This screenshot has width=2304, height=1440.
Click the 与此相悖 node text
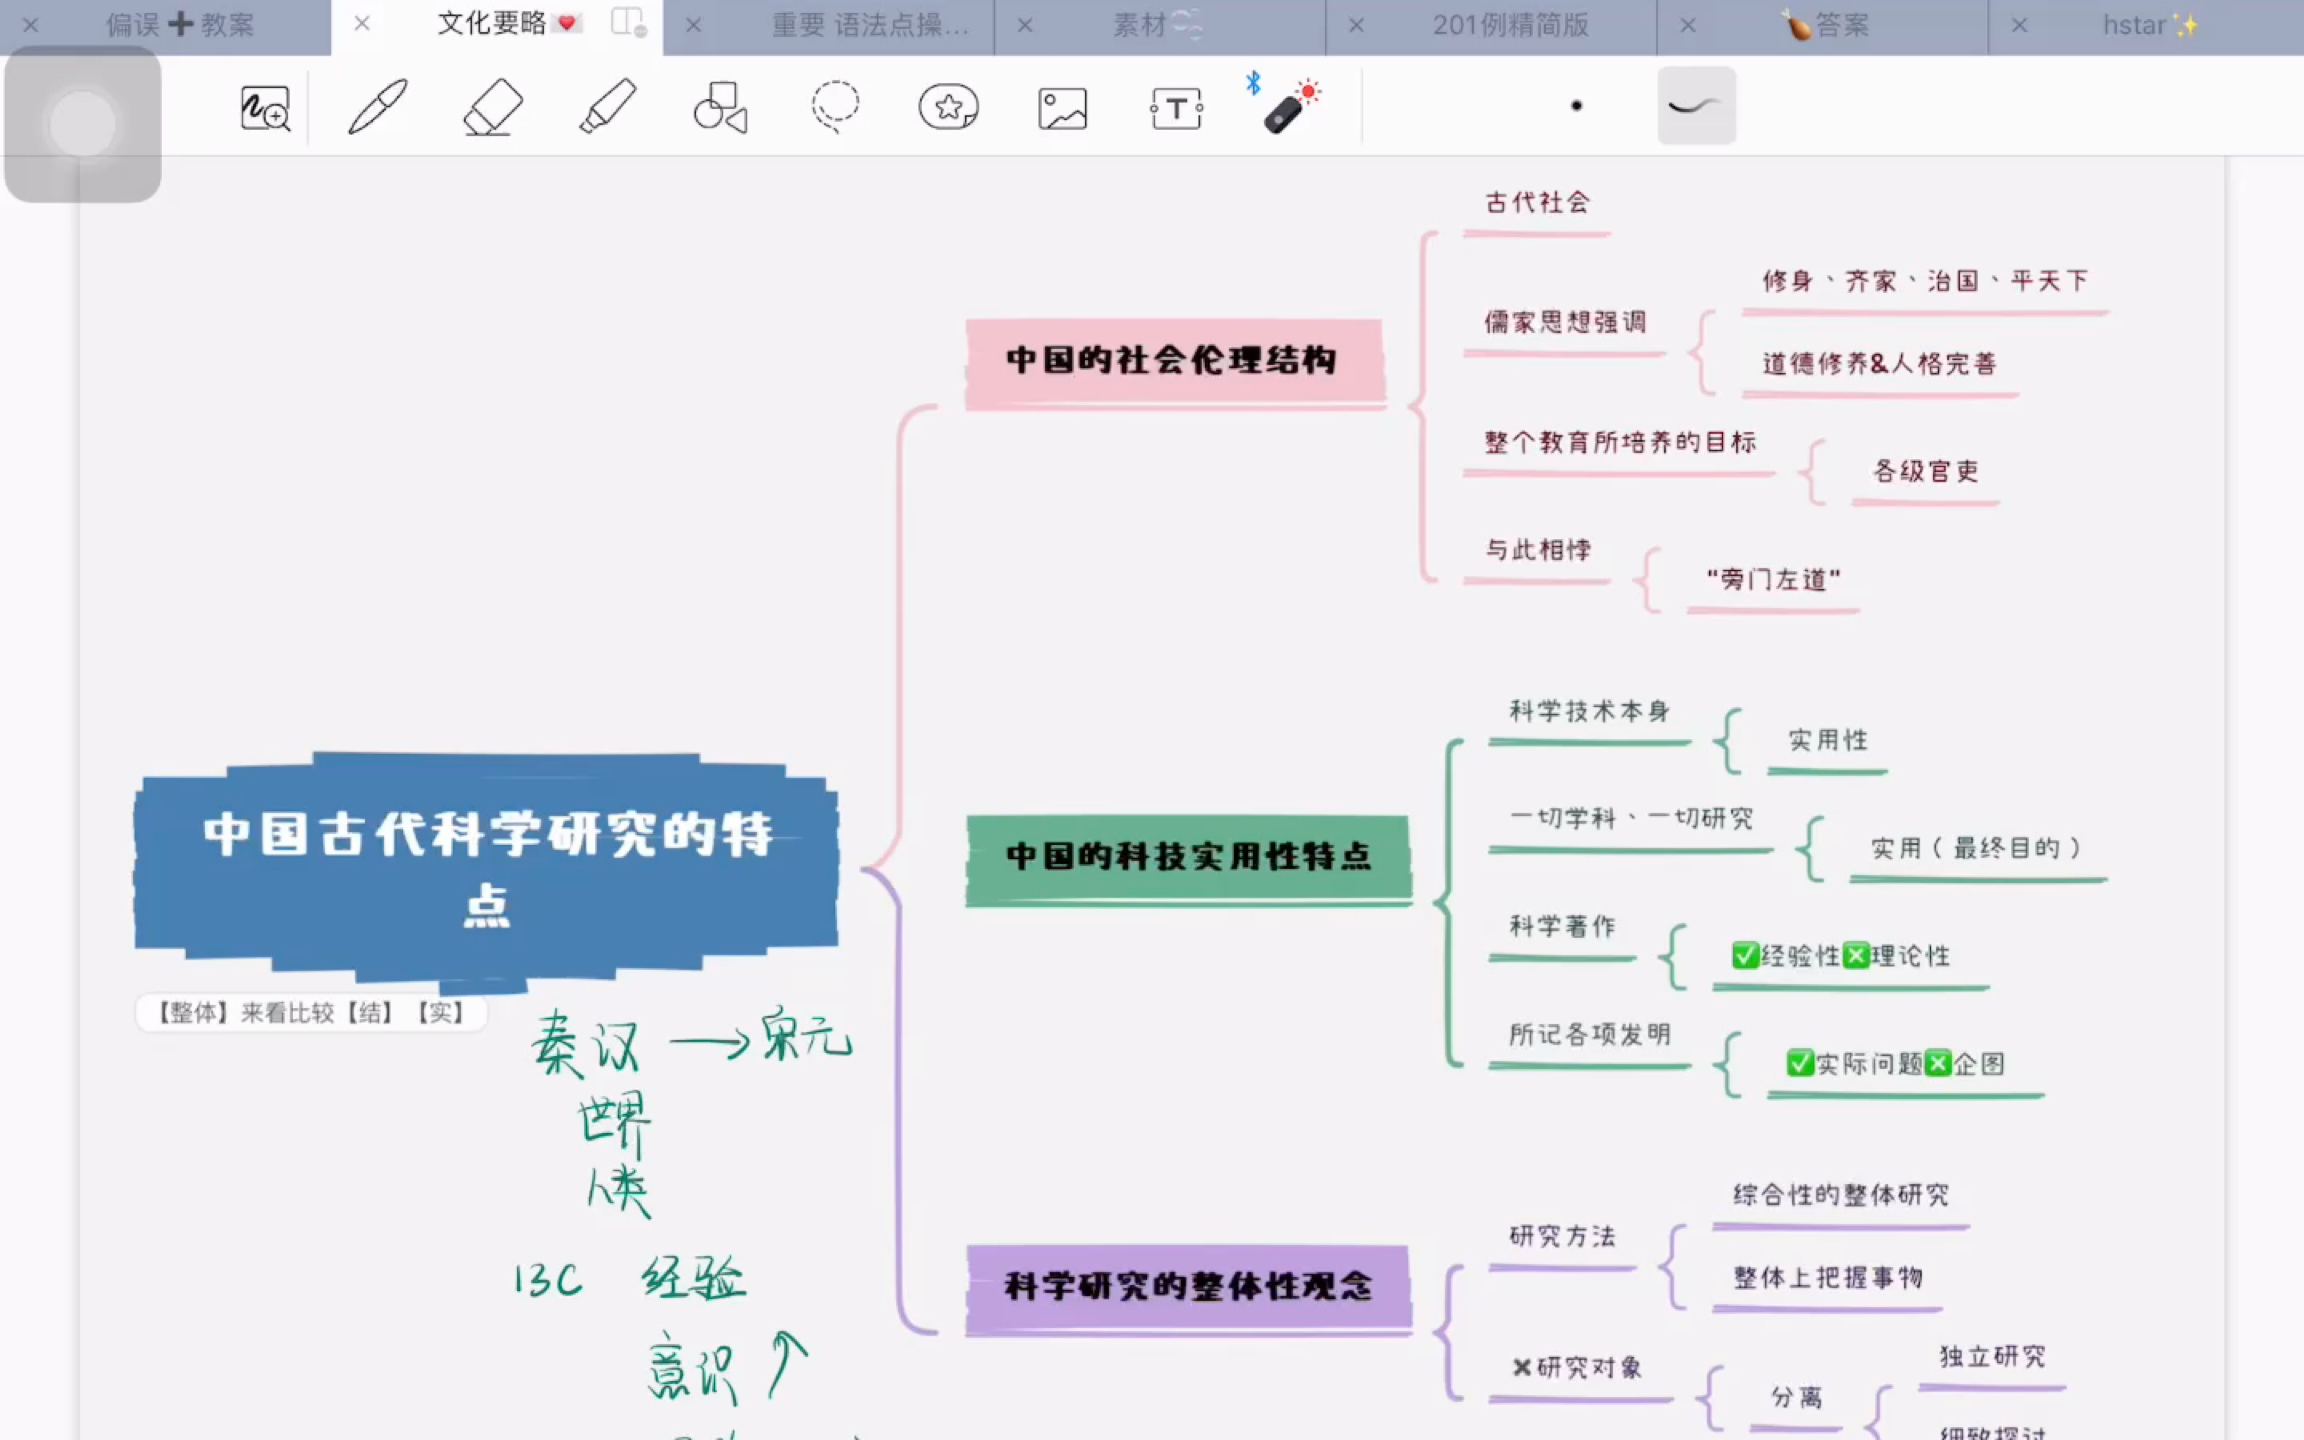1537,550
